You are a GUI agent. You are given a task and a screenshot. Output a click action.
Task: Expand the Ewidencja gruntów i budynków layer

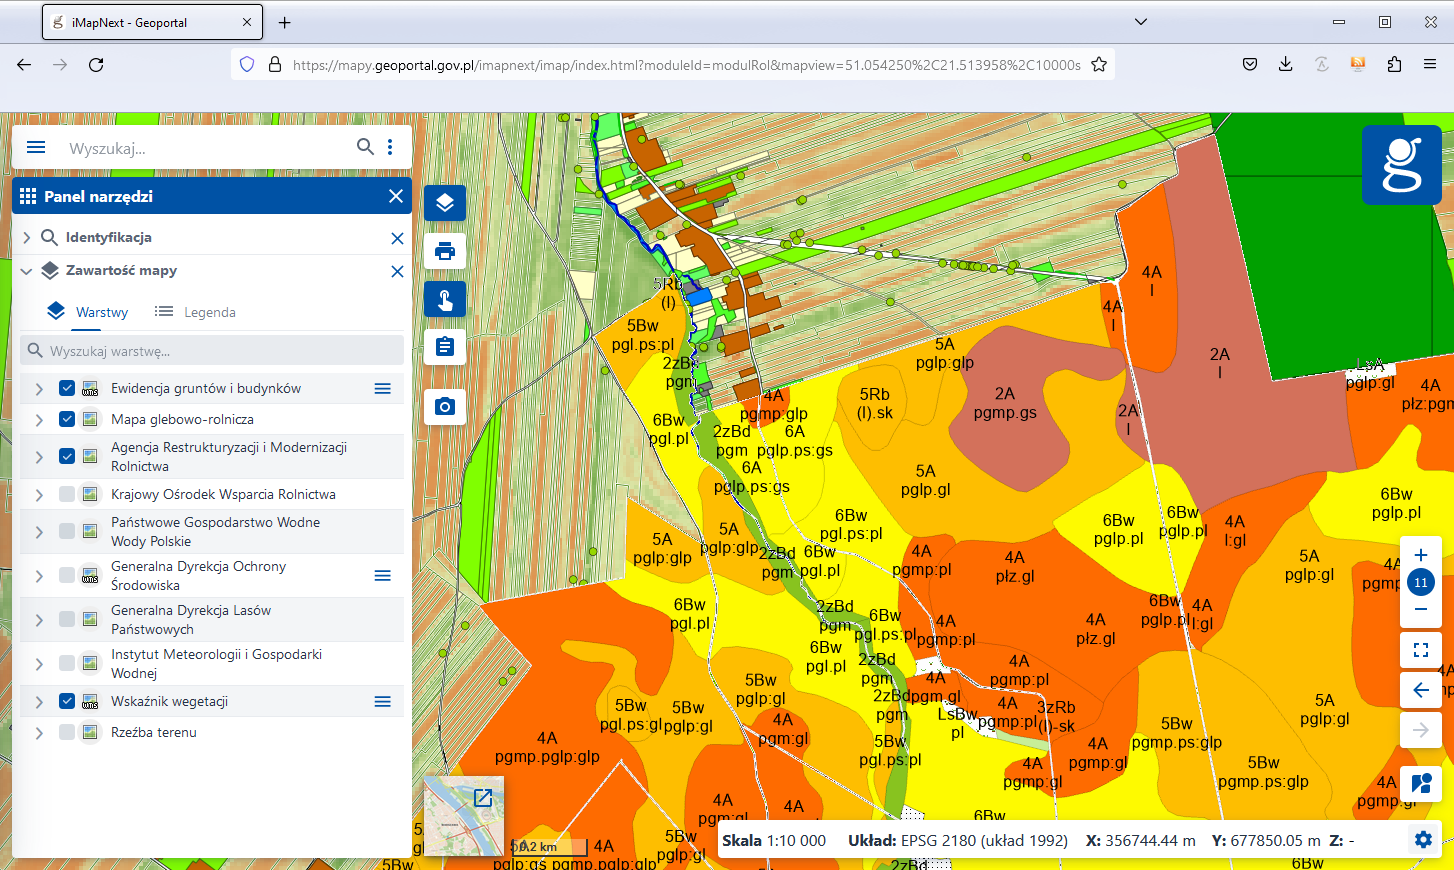point(39,389)
